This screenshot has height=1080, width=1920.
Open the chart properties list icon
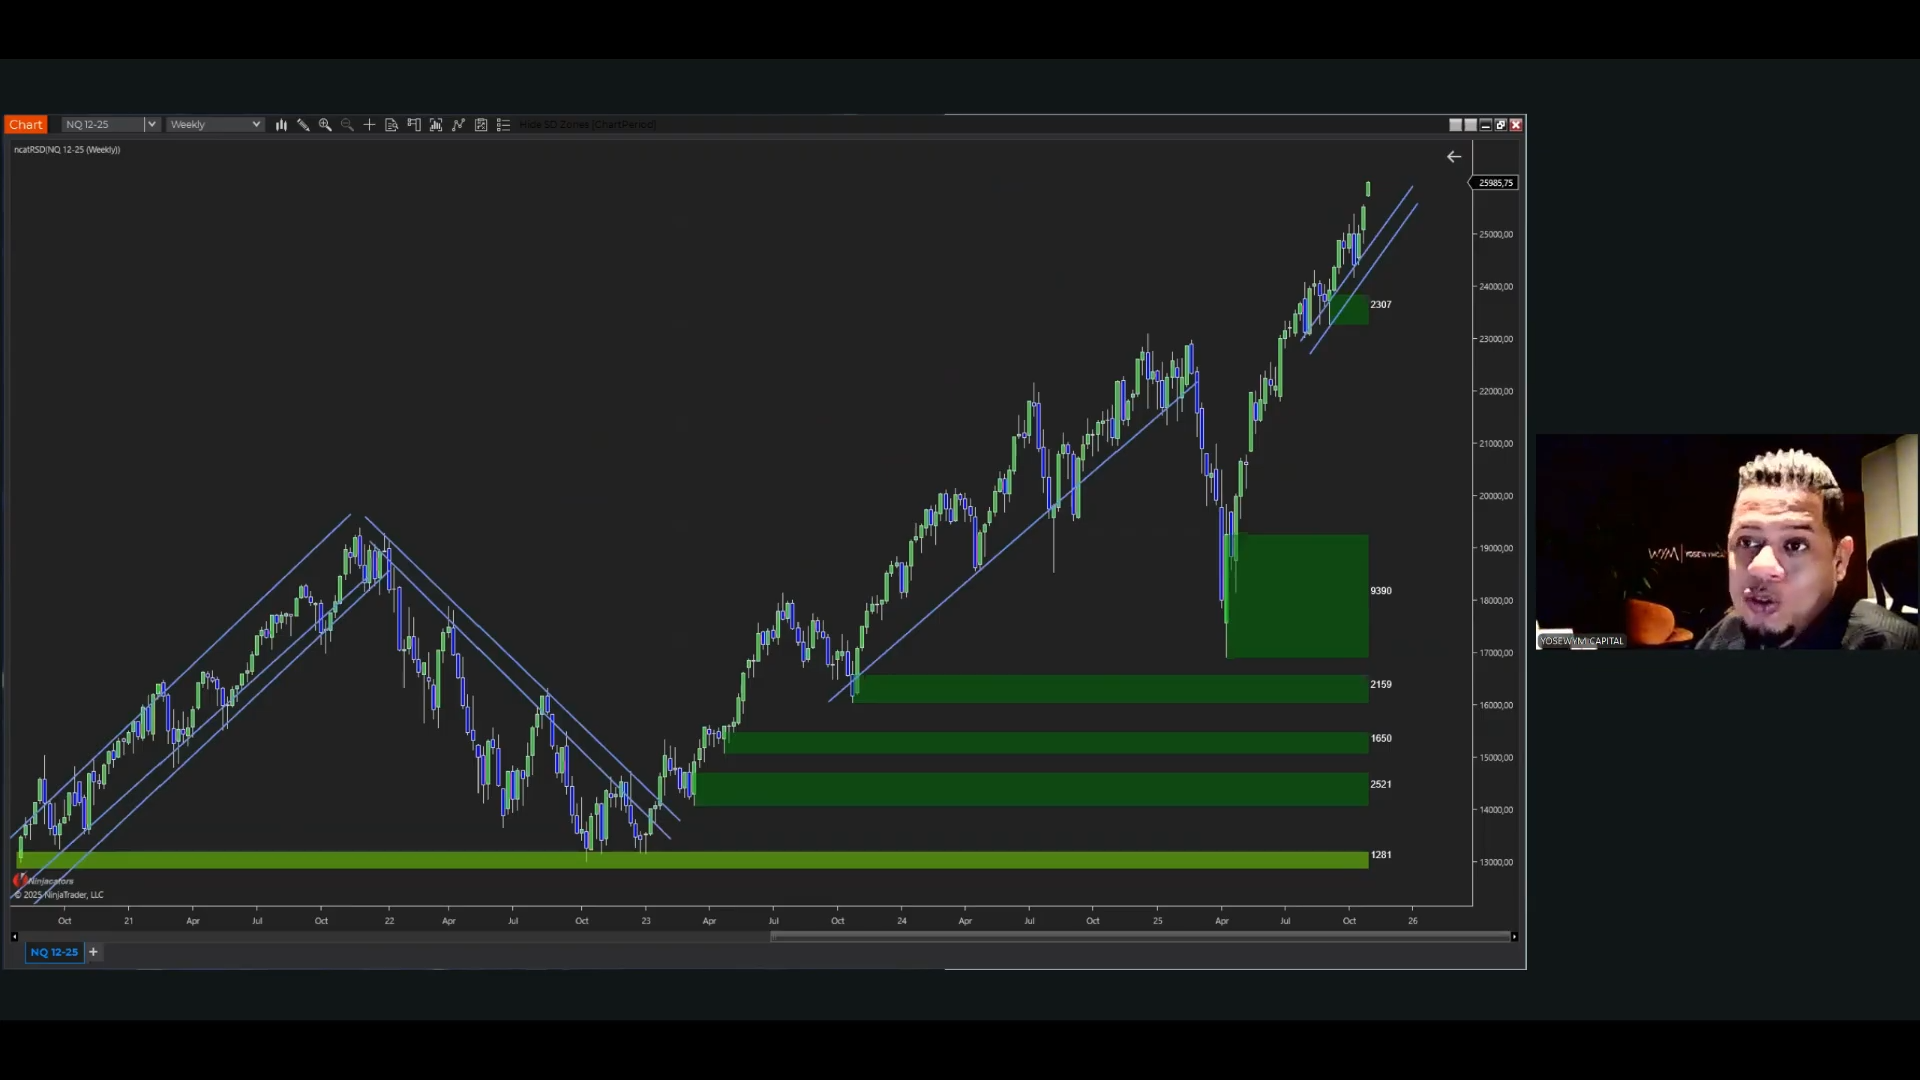point(503,125)
